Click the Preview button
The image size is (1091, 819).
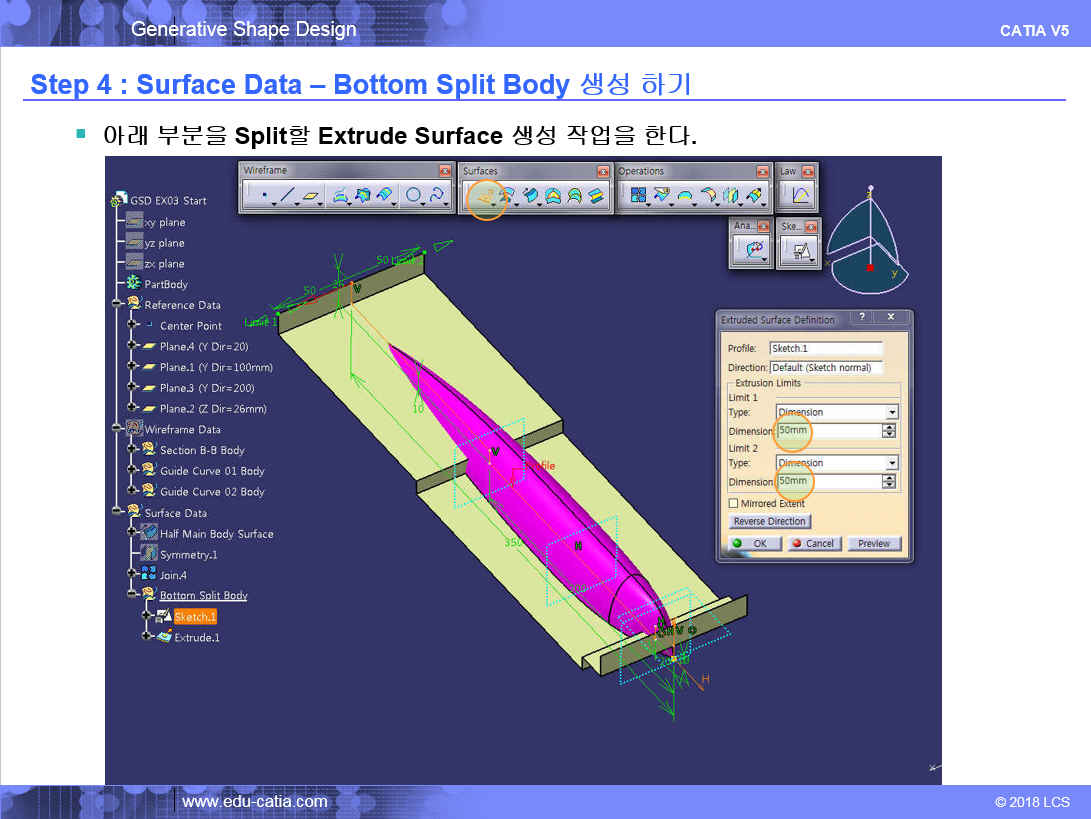874,544
